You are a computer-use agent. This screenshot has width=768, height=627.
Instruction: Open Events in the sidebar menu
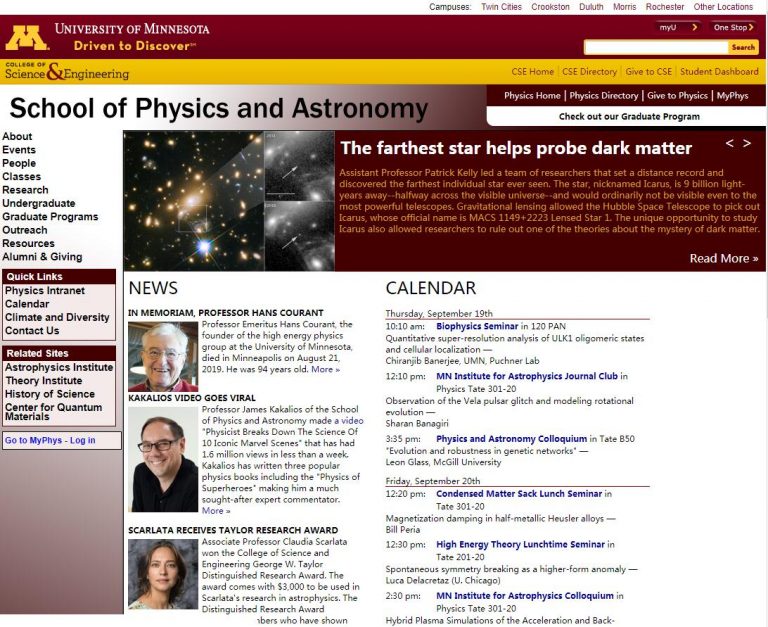(x=19, y=150)
